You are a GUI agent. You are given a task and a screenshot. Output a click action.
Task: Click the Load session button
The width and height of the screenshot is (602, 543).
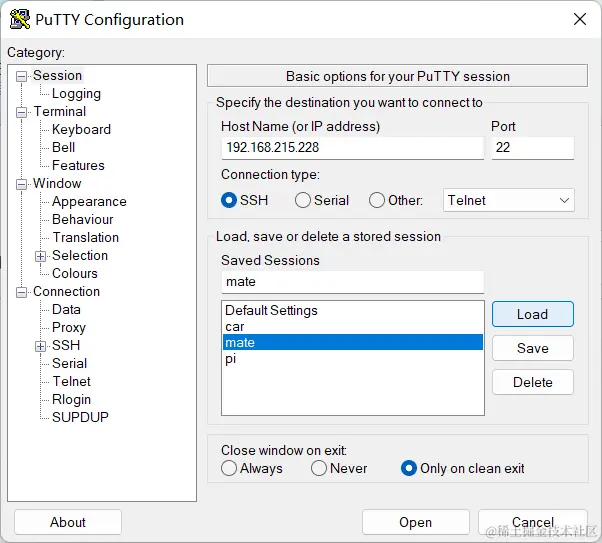tap(532, 314)
